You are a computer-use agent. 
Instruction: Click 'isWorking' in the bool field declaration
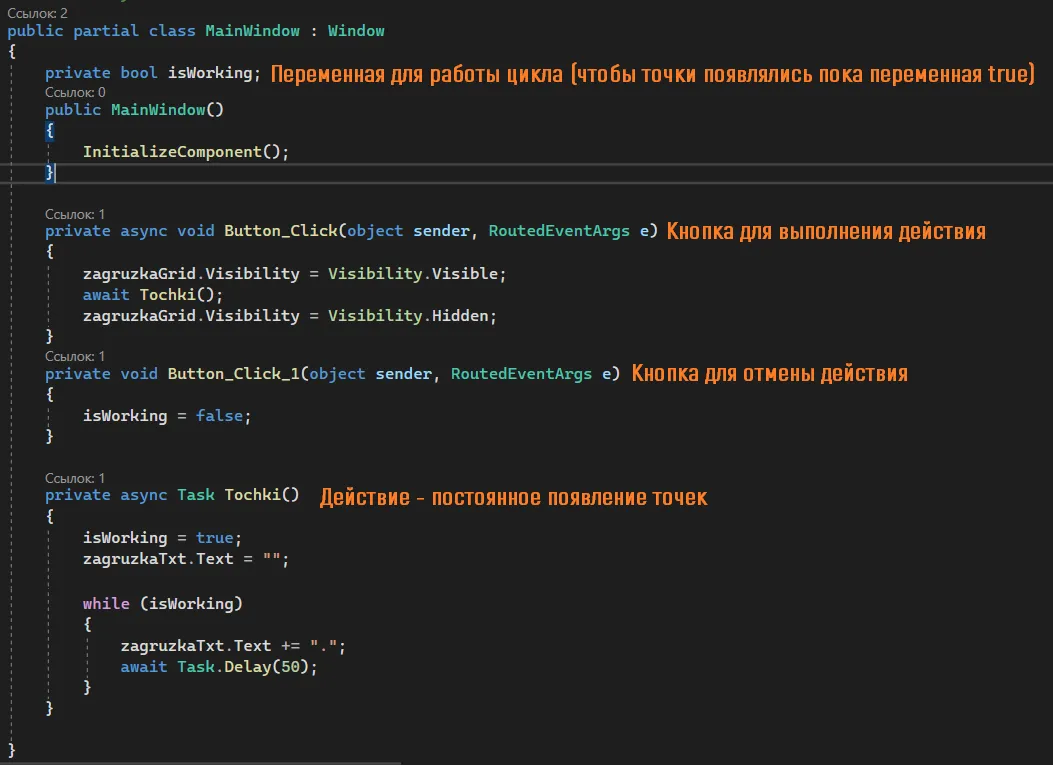(x=210, y=73)
